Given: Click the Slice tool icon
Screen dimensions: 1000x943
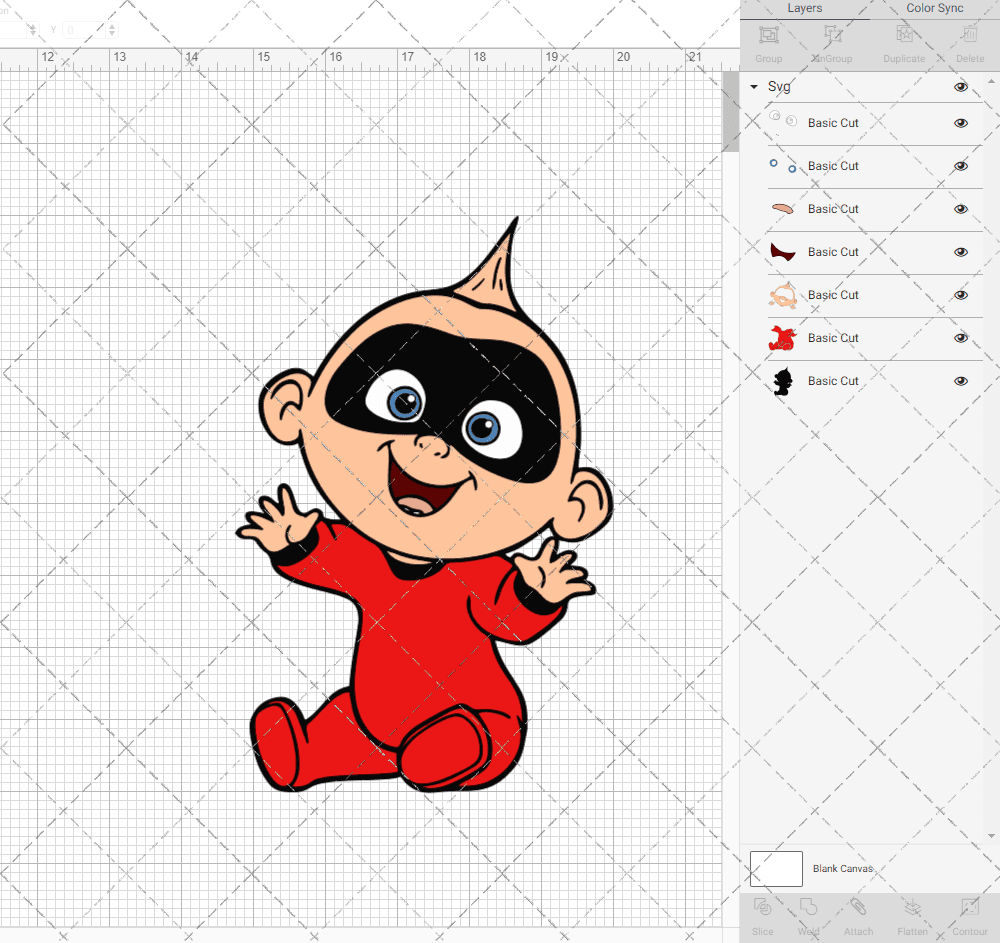Looking at the screenshot, I should tap(762, 907).
